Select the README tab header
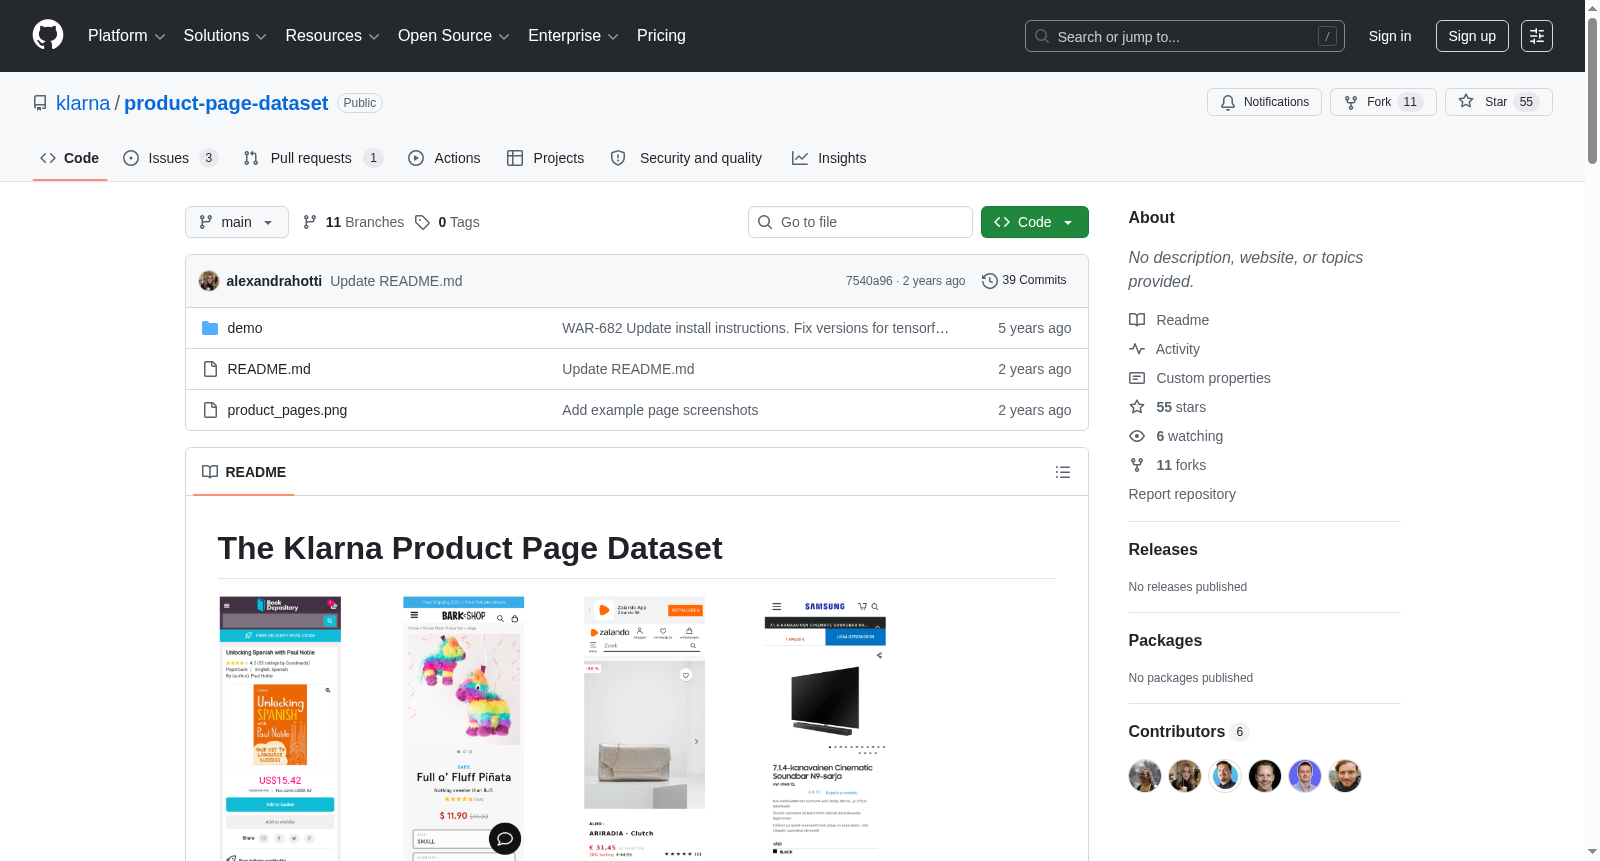The height and width of the screenshot is (861, 1600). 244,472
